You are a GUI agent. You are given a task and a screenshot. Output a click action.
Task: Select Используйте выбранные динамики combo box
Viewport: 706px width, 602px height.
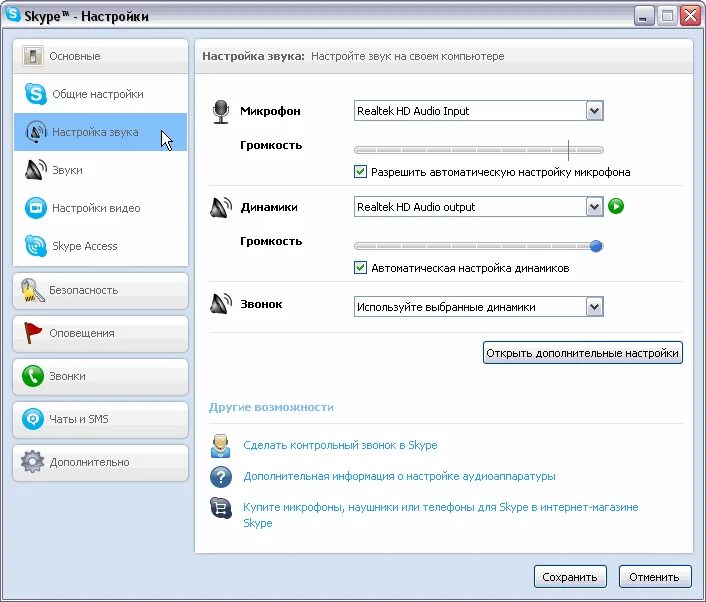coord(479,307)
